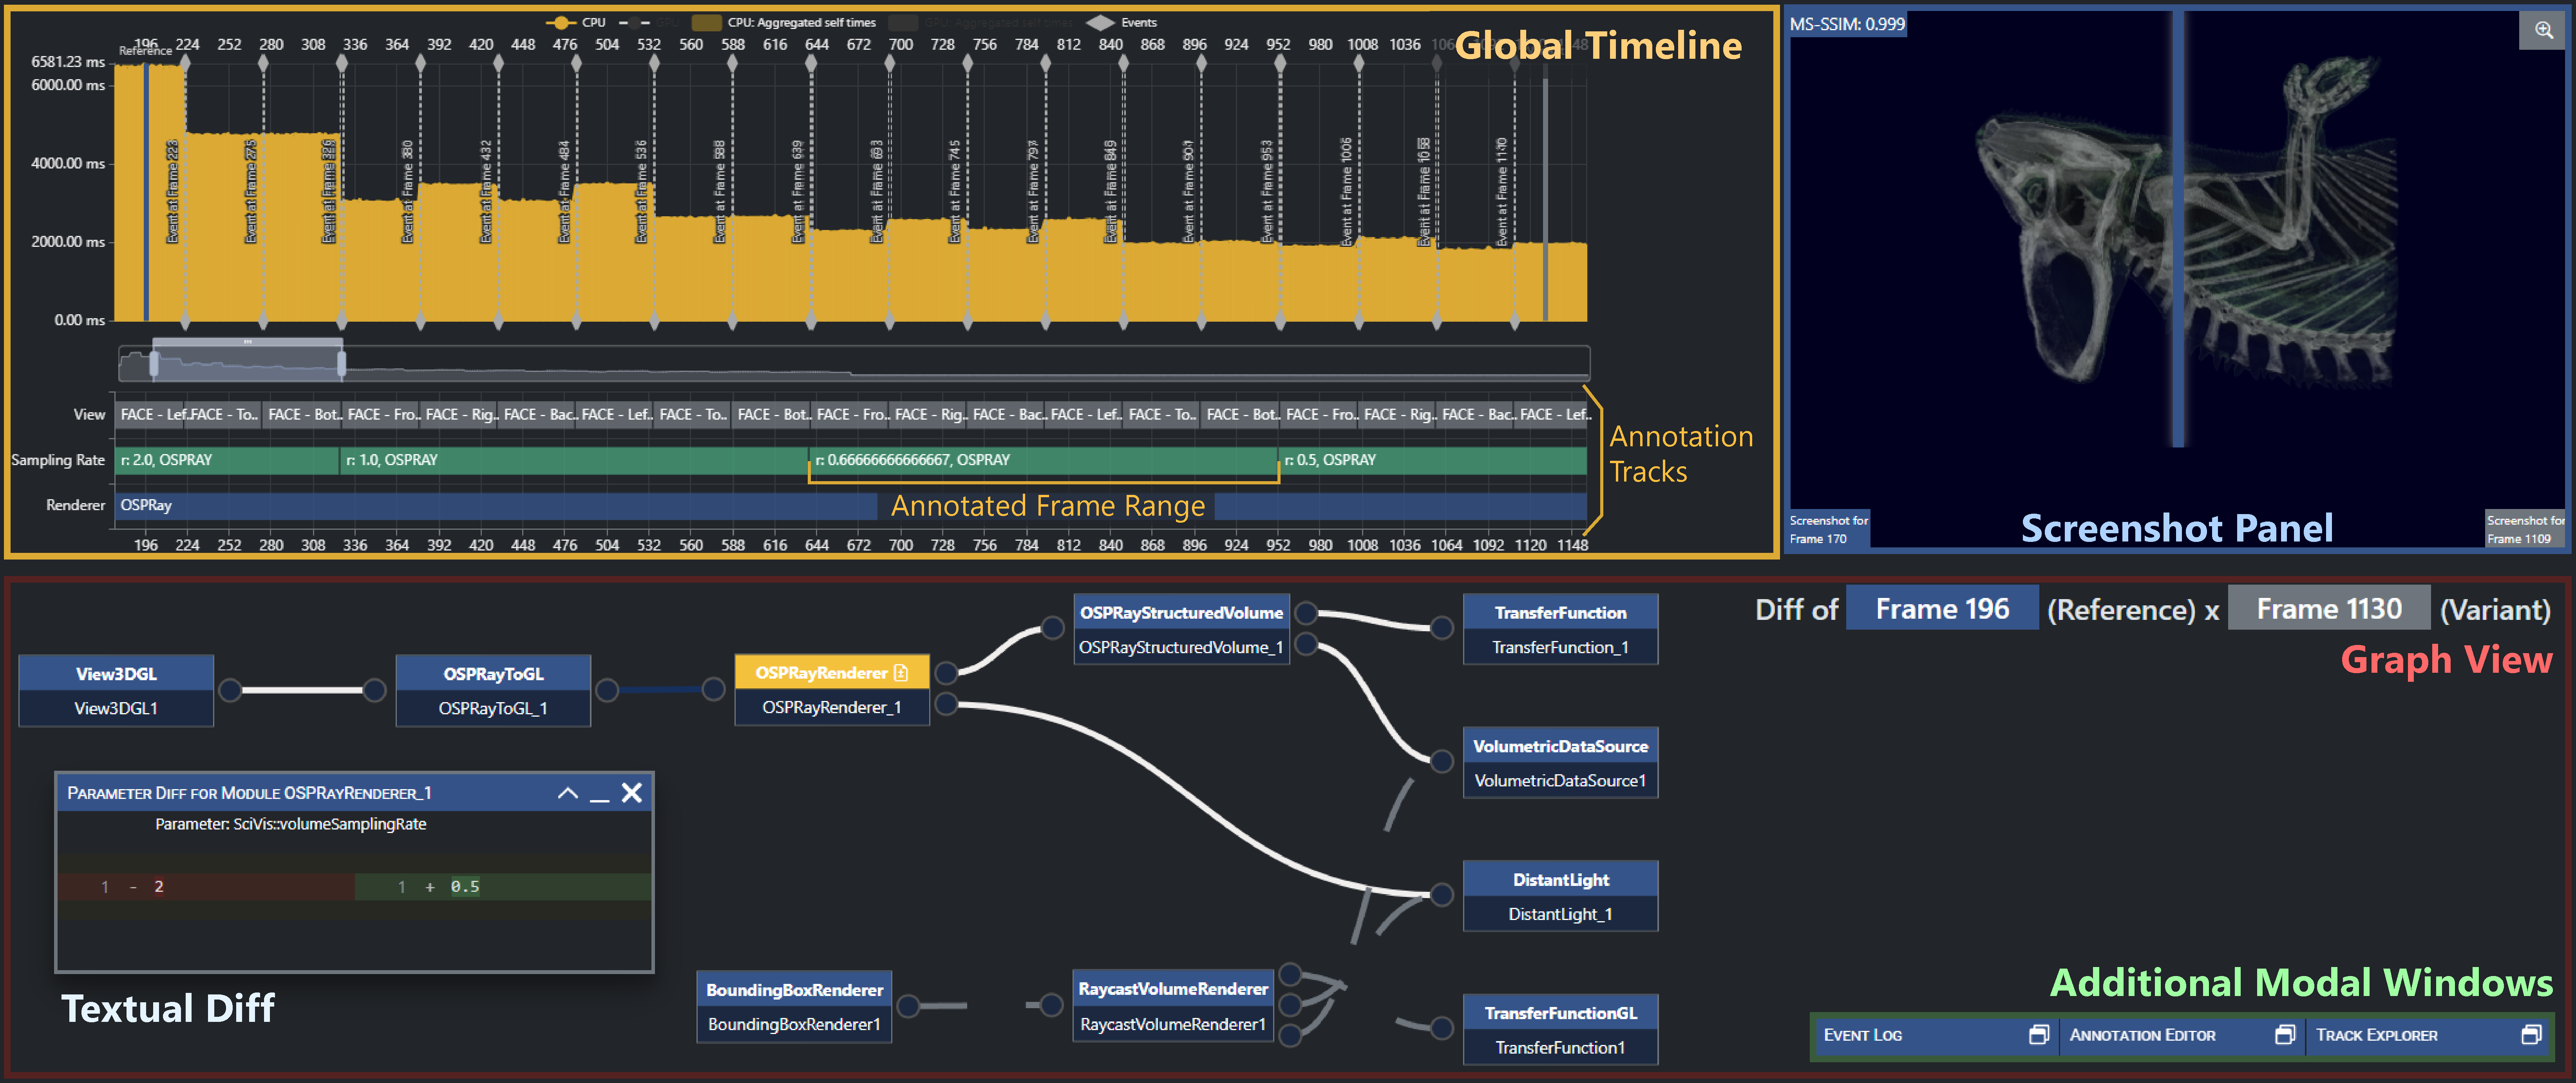This screenshot has width=2576, height=1083.
Task: Click the screenshot zoom magnifier icon
Action: click(2543, 31)
